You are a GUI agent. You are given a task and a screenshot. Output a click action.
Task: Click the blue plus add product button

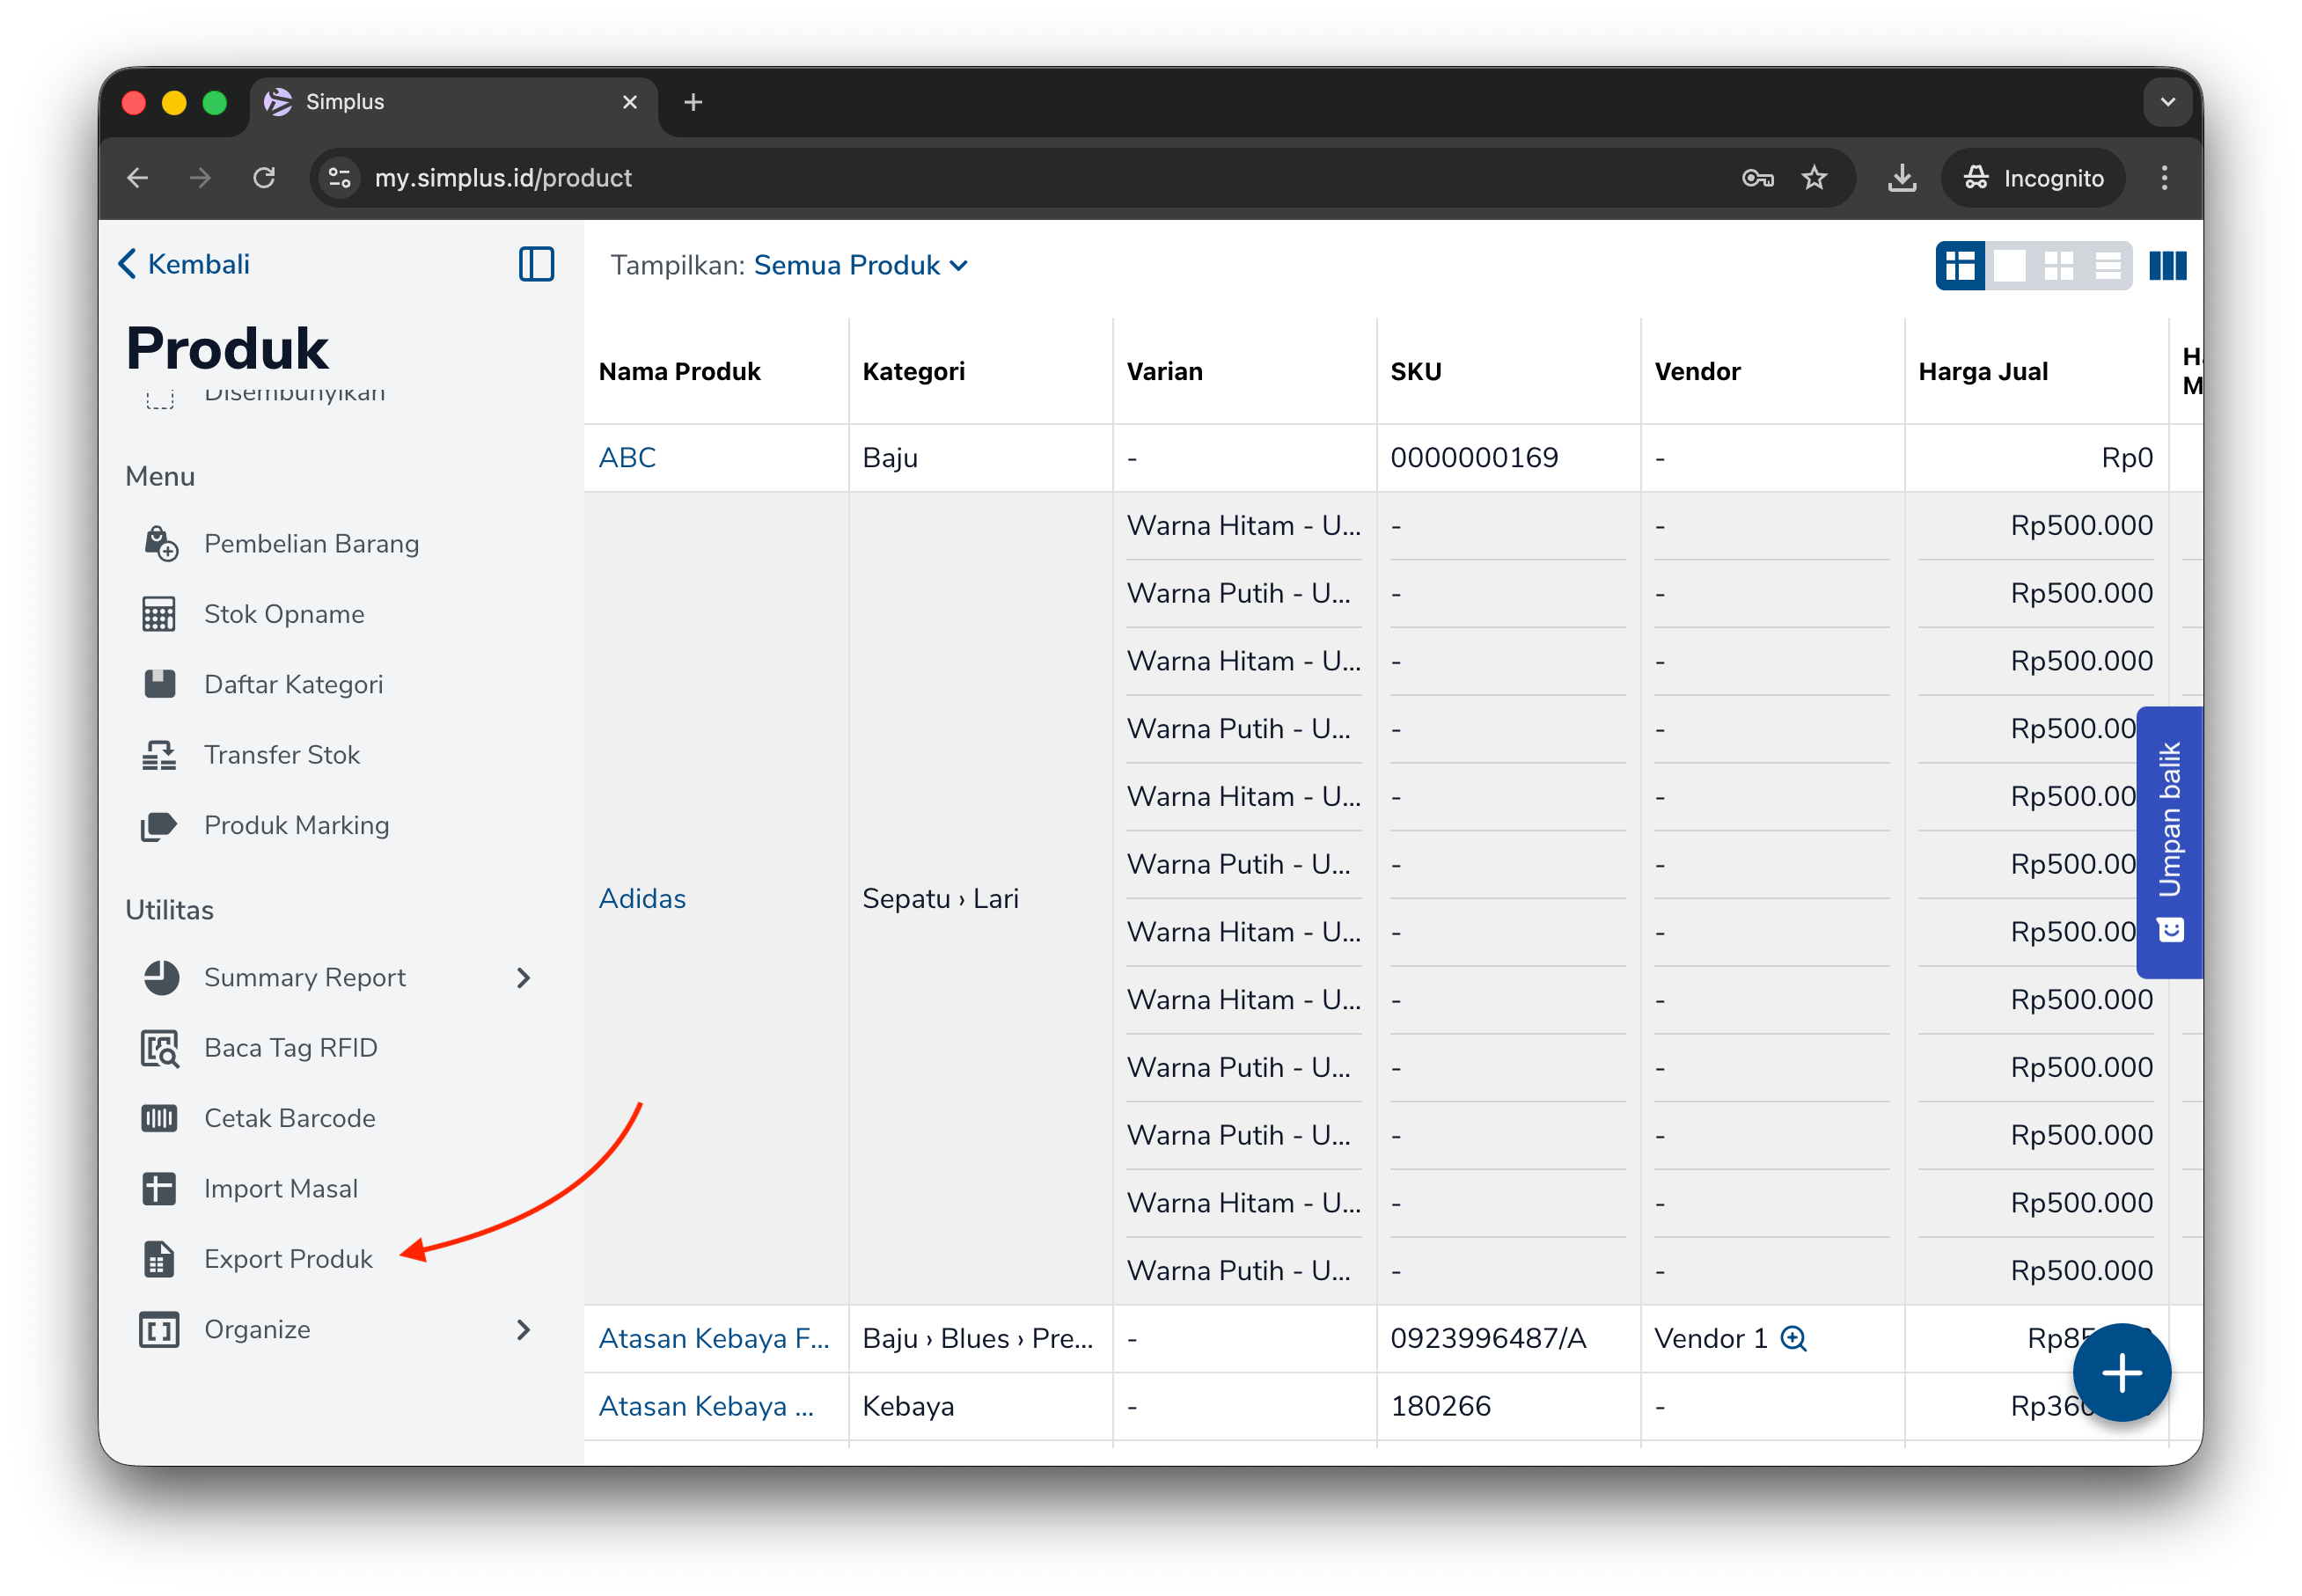pos(2122,1373)
